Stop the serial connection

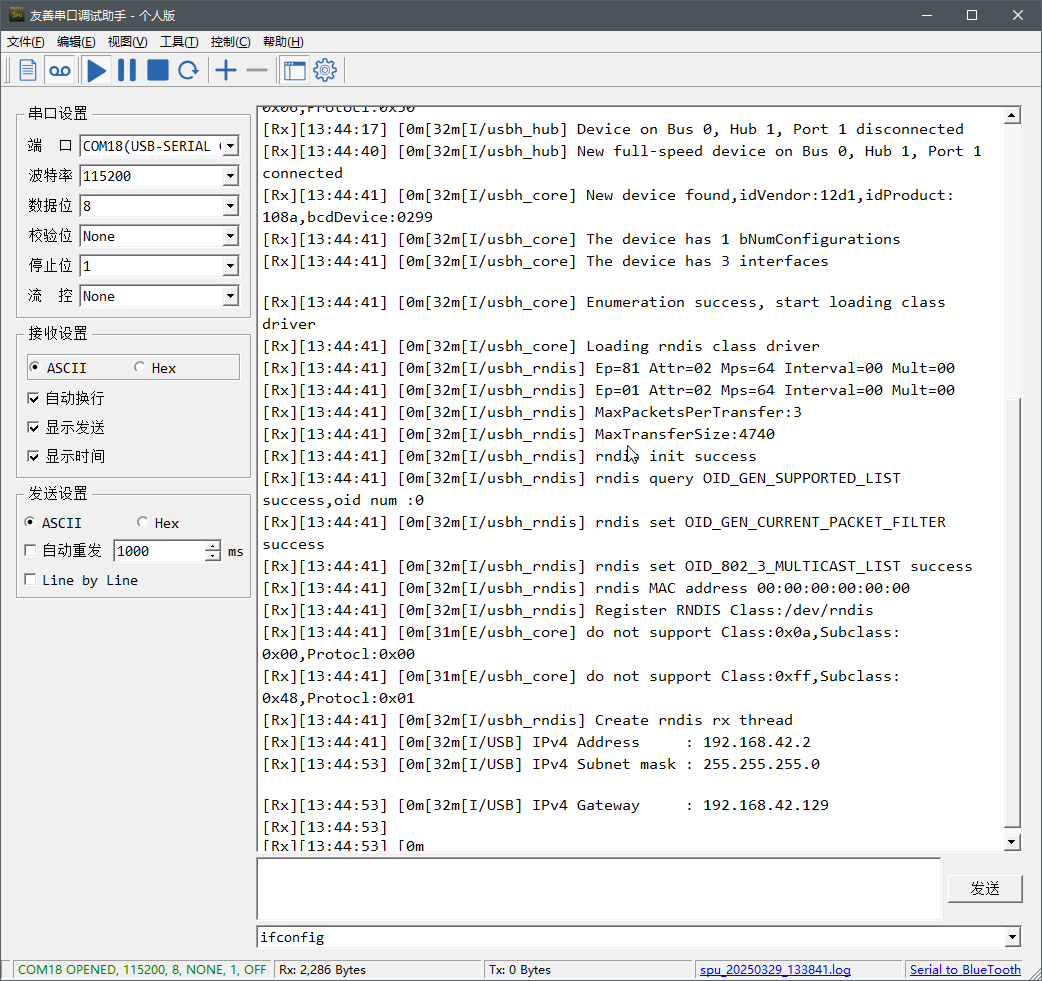[157, 70]
